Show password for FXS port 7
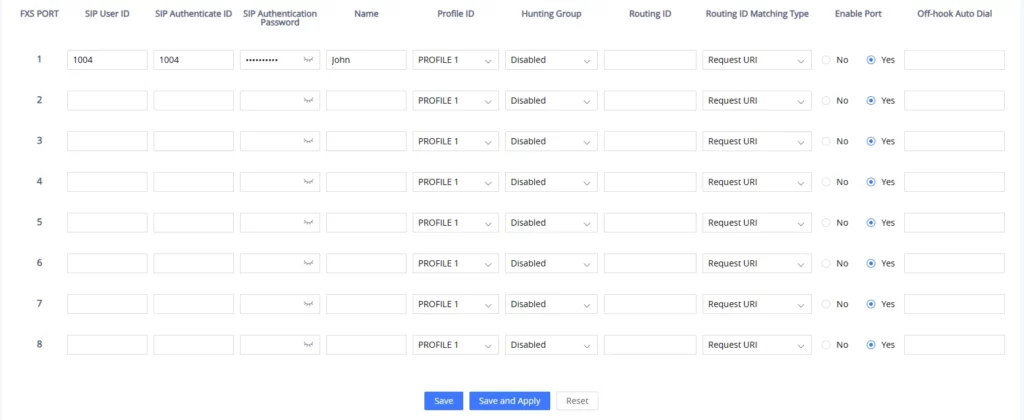This screenshot has height=420, width=1024. point(309,304)
